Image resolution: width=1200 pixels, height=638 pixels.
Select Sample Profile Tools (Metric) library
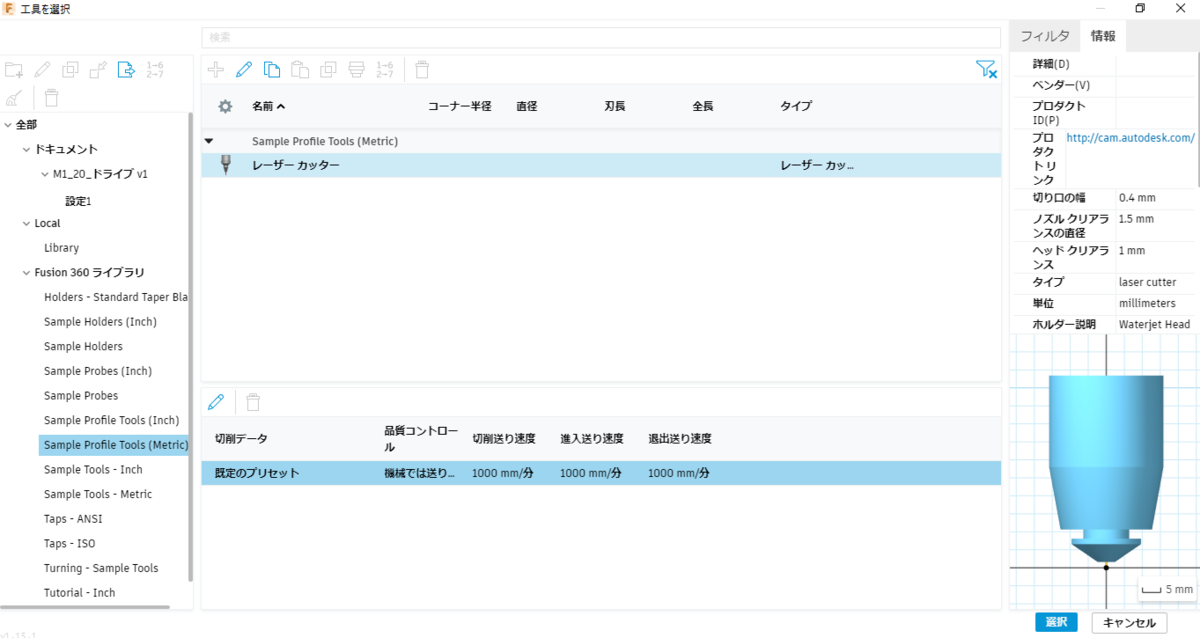[114, 445]
